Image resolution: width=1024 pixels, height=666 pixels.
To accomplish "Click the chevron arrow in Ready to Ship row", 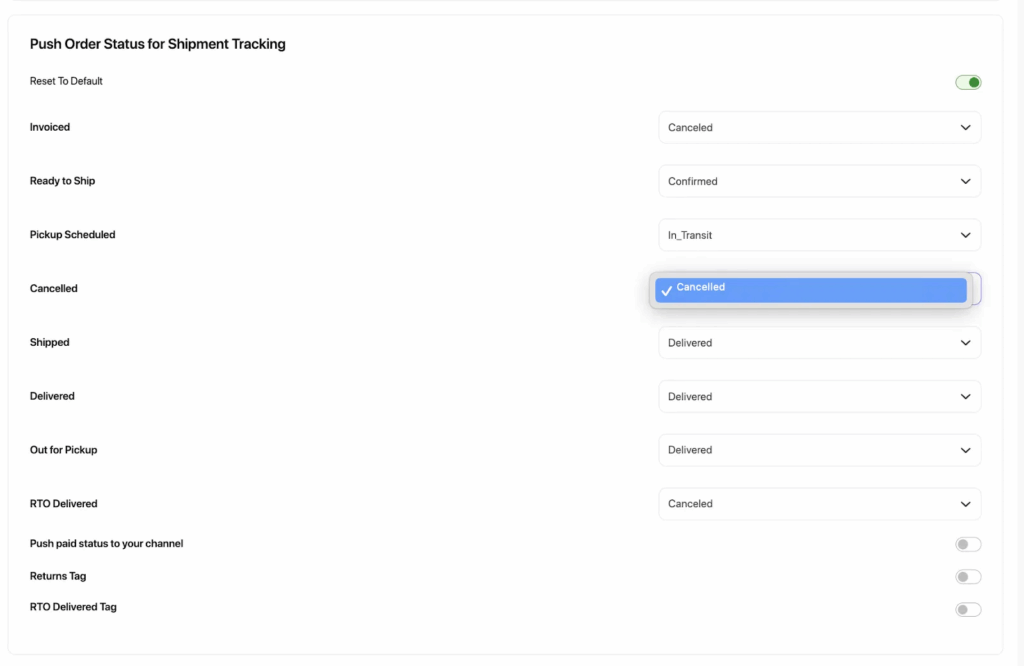I will pos(965,182).
